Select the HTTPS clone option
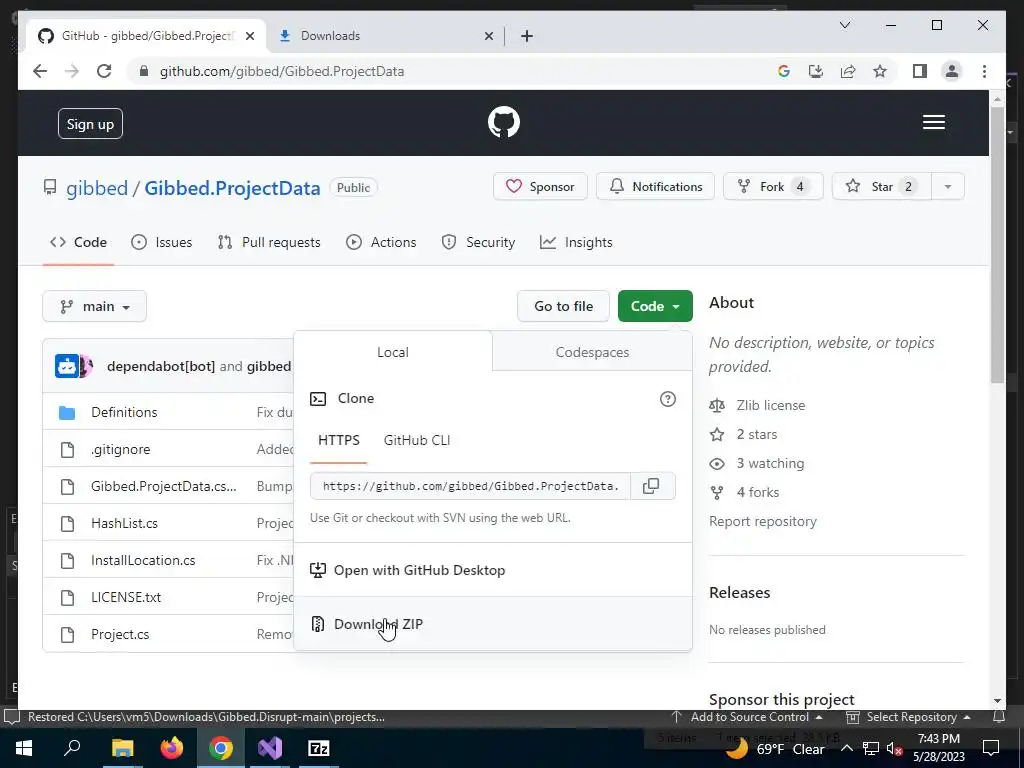Viewport: 1024px width, 768px height. click(x=338, y=441)
